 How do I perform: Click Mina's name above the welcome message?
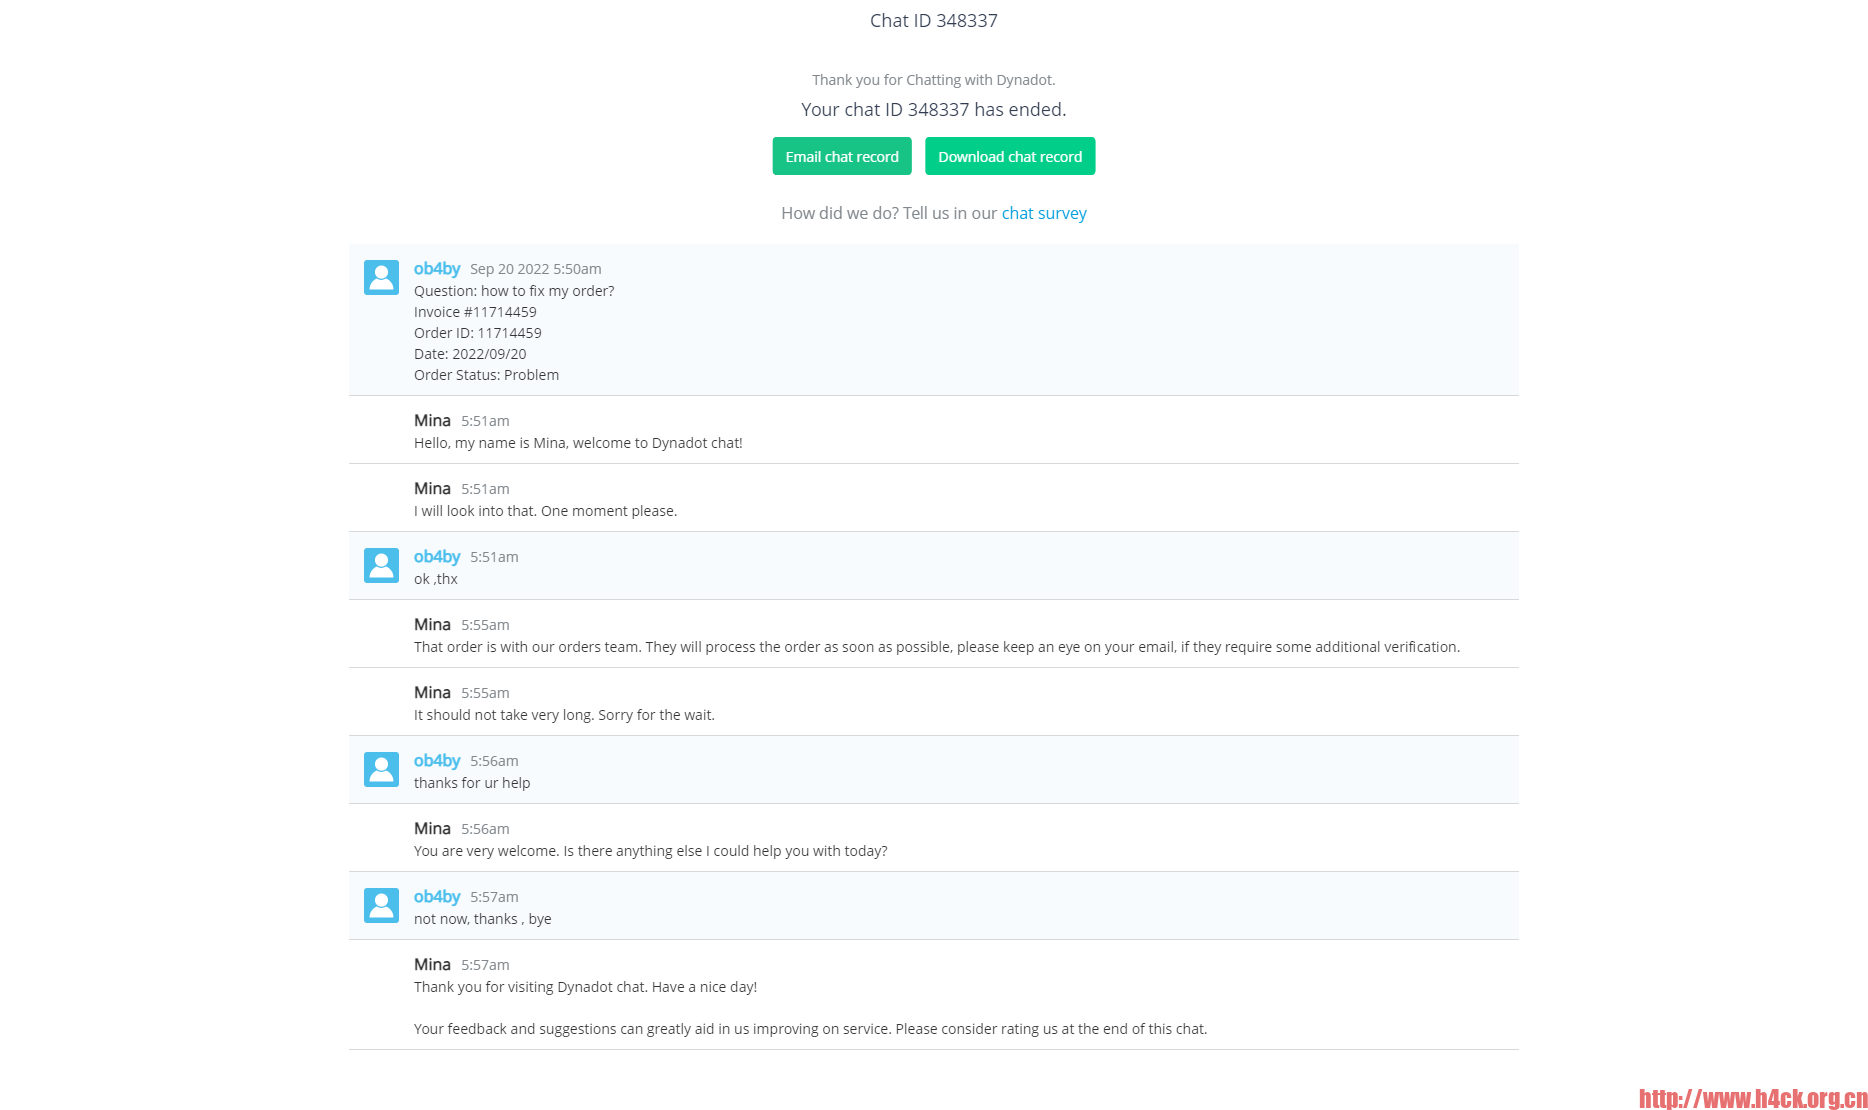tap(432, 420)
